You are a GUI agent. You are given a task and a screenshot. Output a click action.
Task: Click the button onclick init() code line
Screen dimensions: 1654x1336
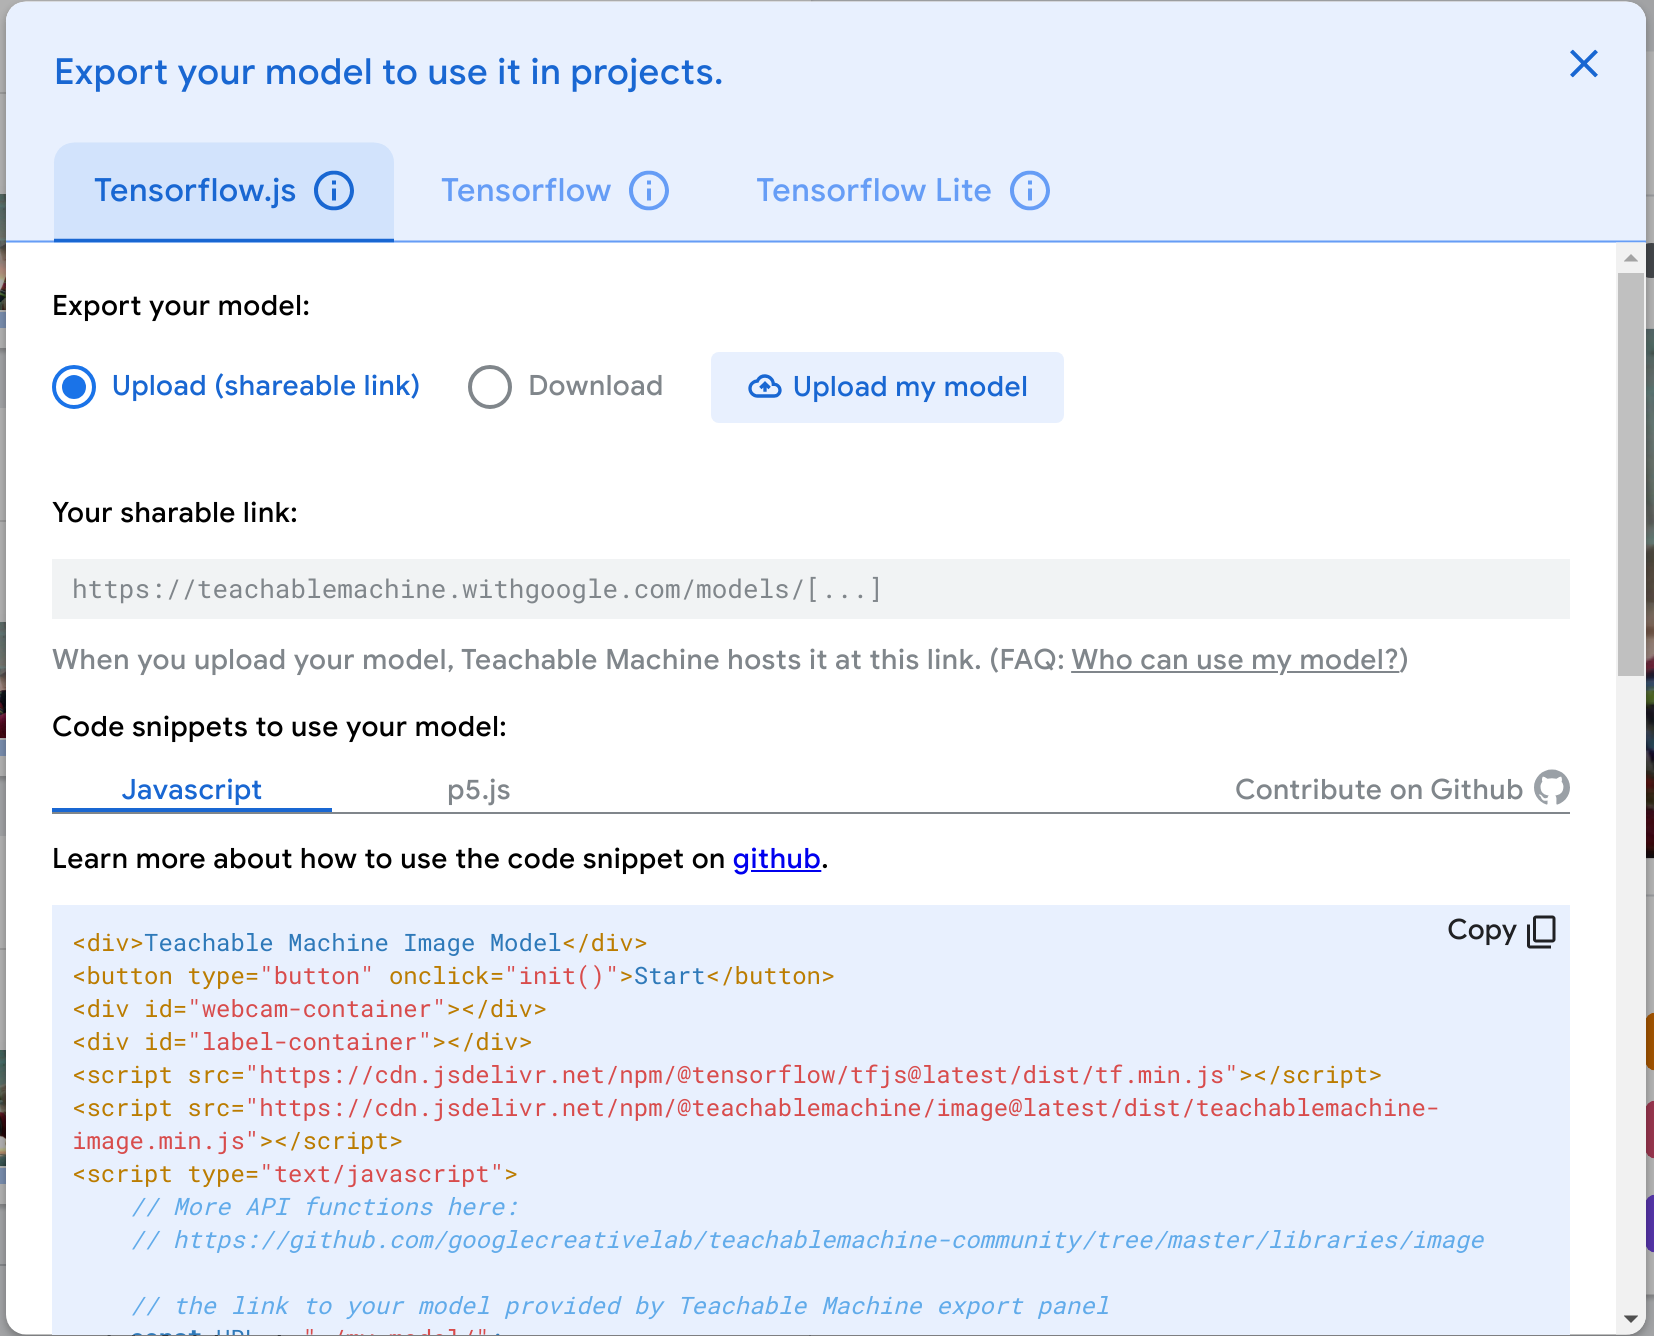pos(453,976)
